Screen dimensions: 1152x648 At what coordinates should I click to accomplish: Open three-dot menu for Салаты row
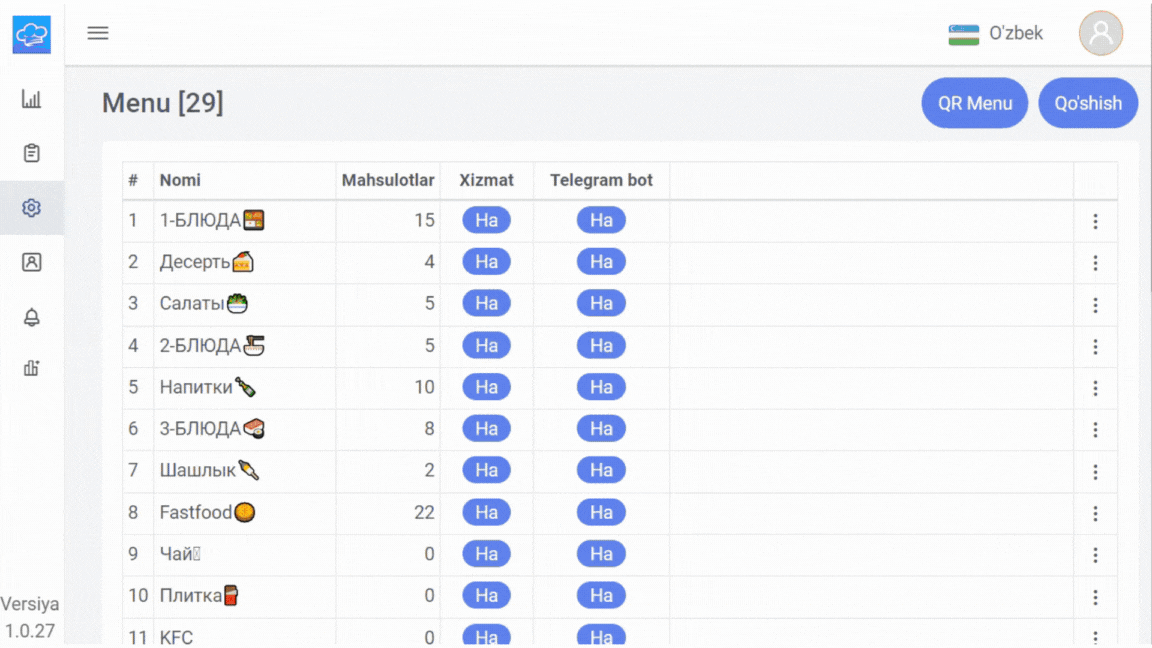click(x=1095, y=305)
